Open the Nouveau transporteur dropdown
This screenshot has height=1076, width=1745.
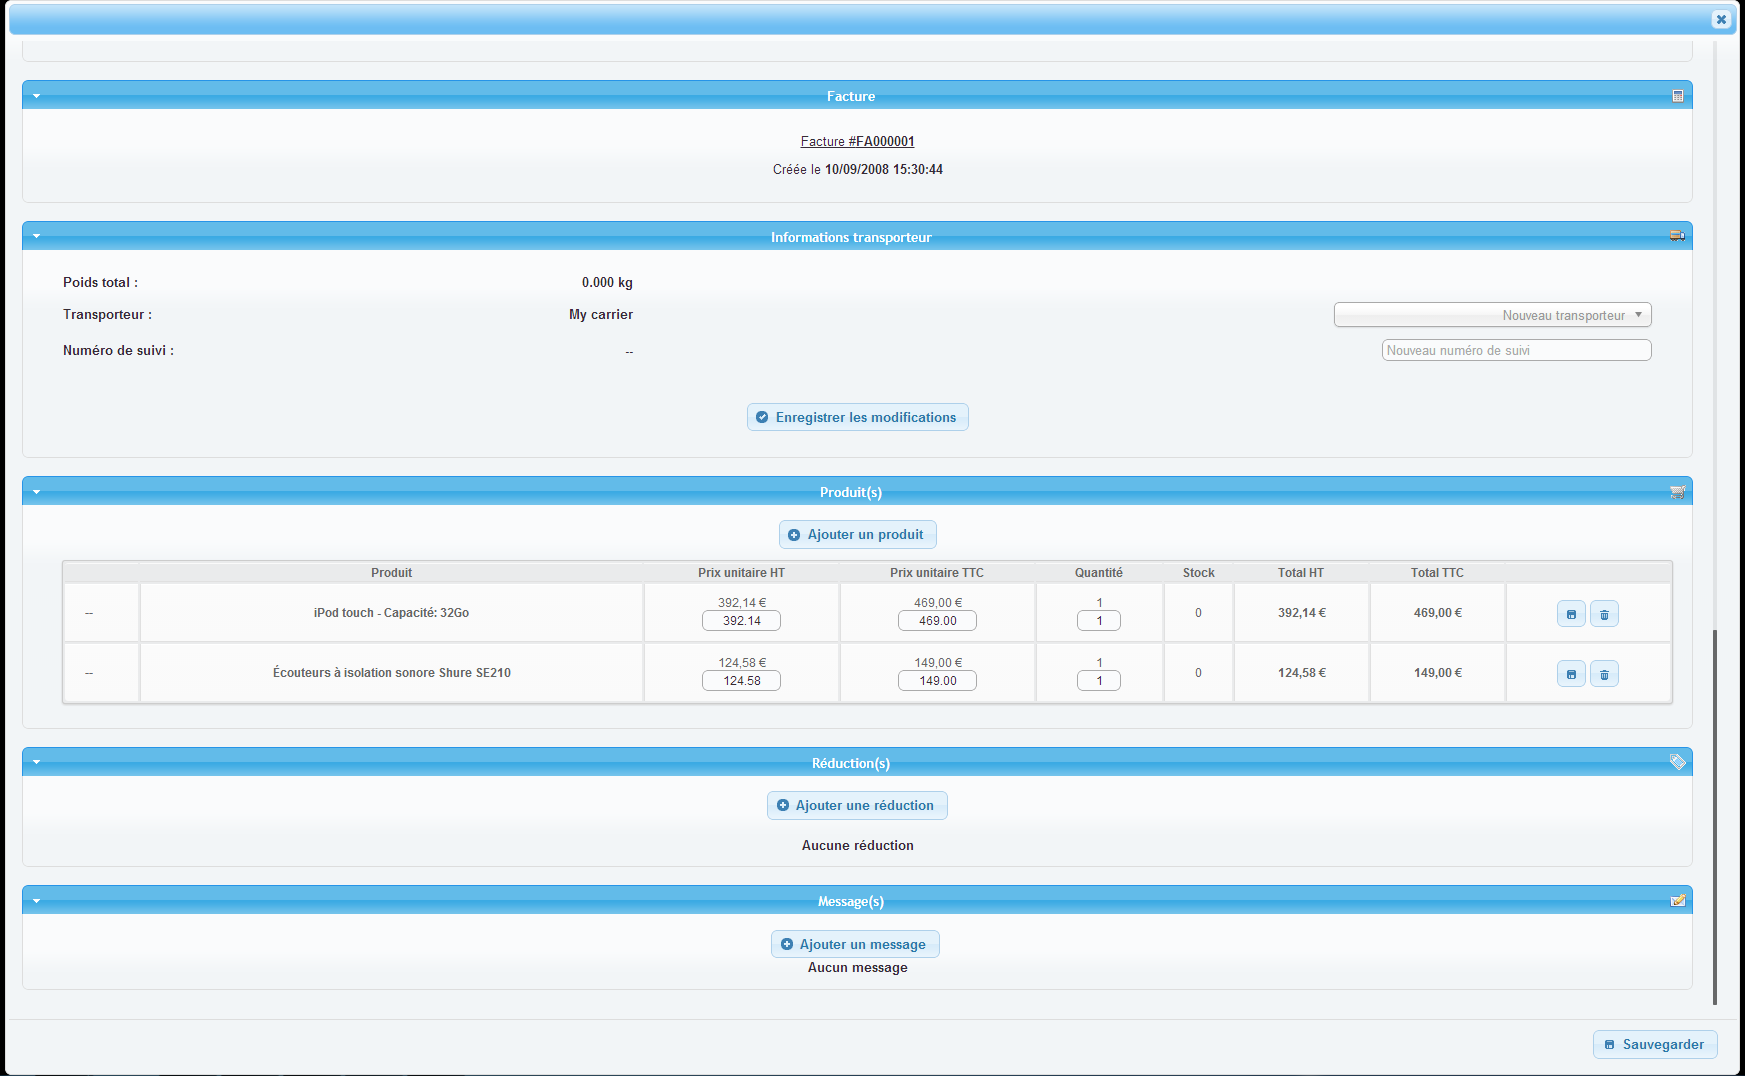1492,315
